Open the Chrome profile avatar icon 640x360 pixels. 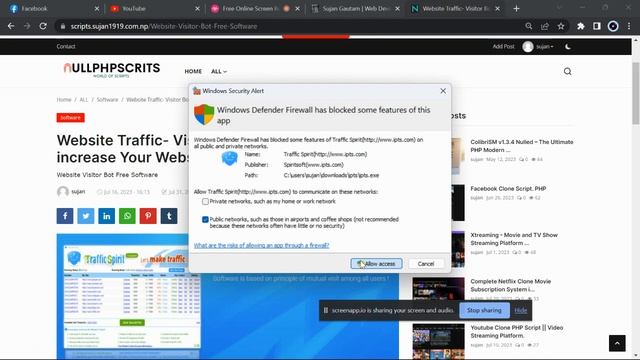[x=613, y=26]
